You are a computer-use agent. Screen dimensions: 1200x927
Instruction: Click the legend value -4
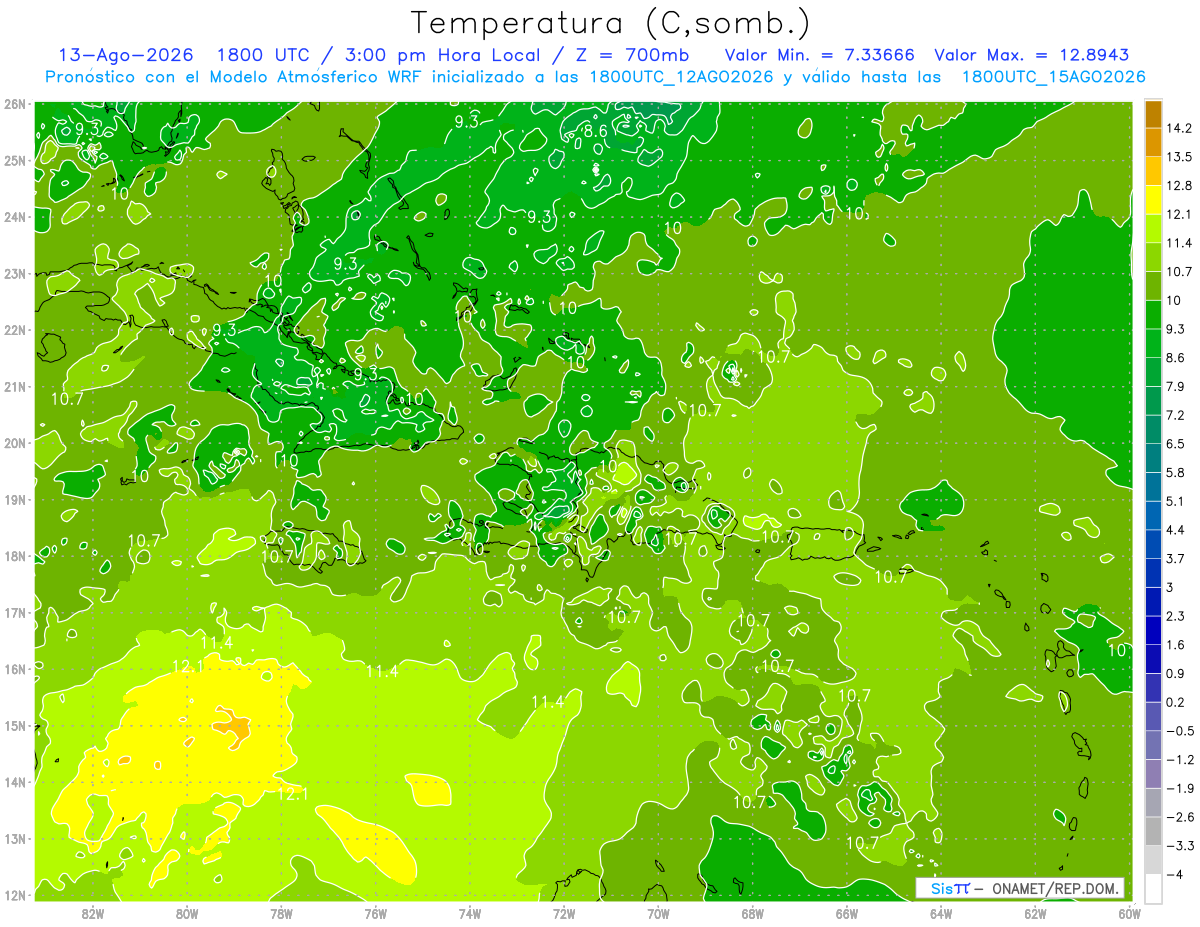(x=1174, y=875)
